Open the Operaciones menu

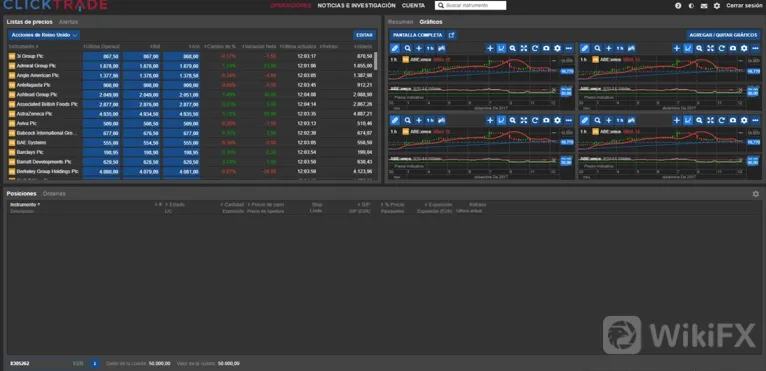(x=290, y=6)
